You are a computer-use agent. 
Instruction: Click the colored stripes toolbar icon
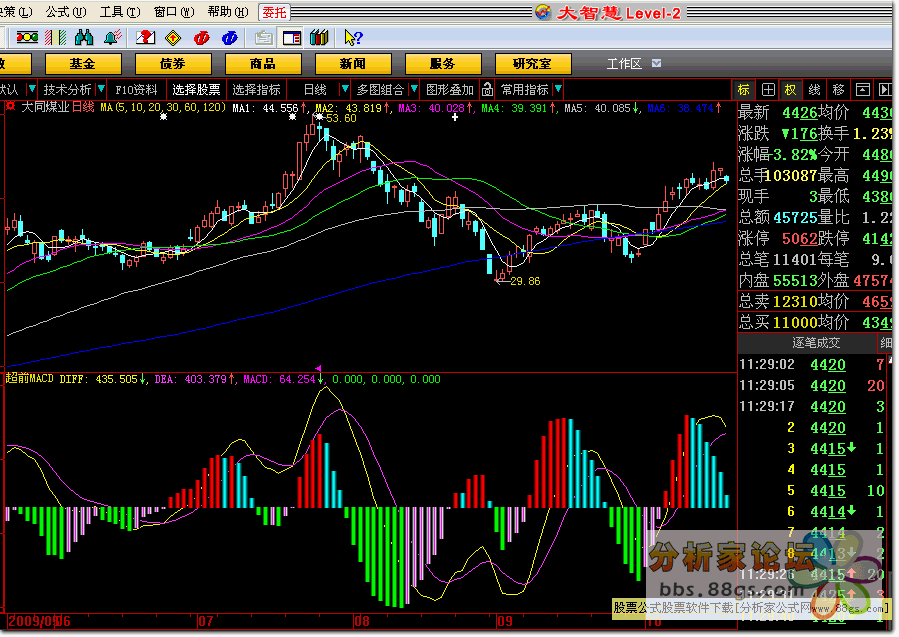coord(56,38)
